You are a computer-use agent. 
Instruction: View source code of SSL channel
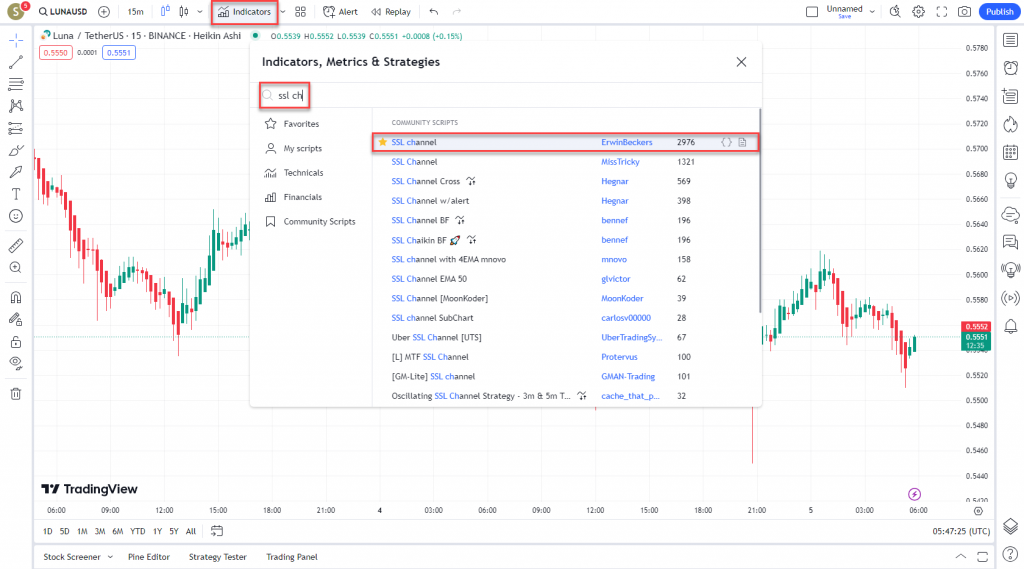pos(726,142)
